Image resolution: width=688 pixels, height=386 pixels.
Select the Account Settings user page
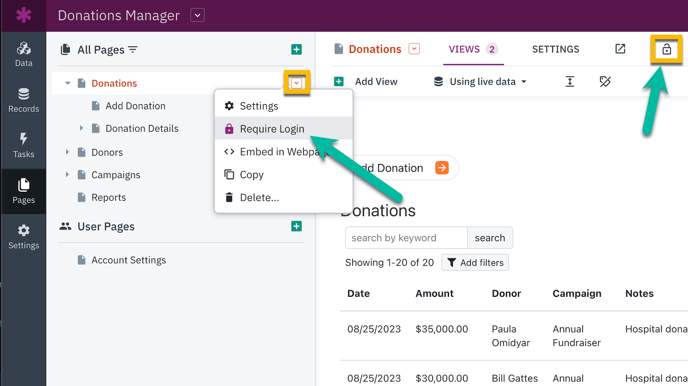(x=128, y=260)
